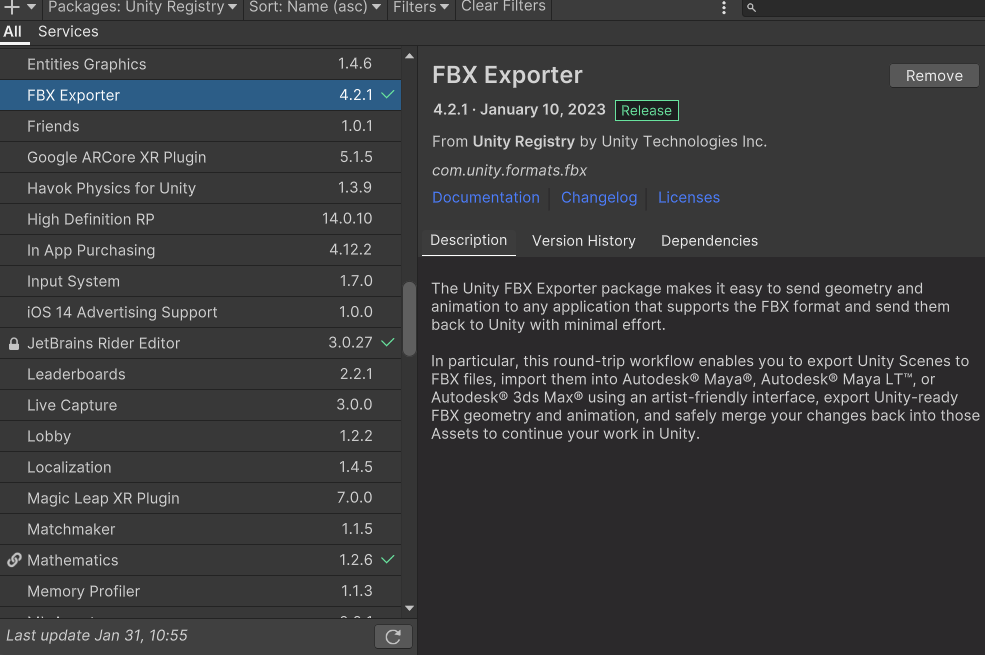This screenshot has height=655, width=985.
Task: Select the Memory Profiler package
Action: click(200, 591)
